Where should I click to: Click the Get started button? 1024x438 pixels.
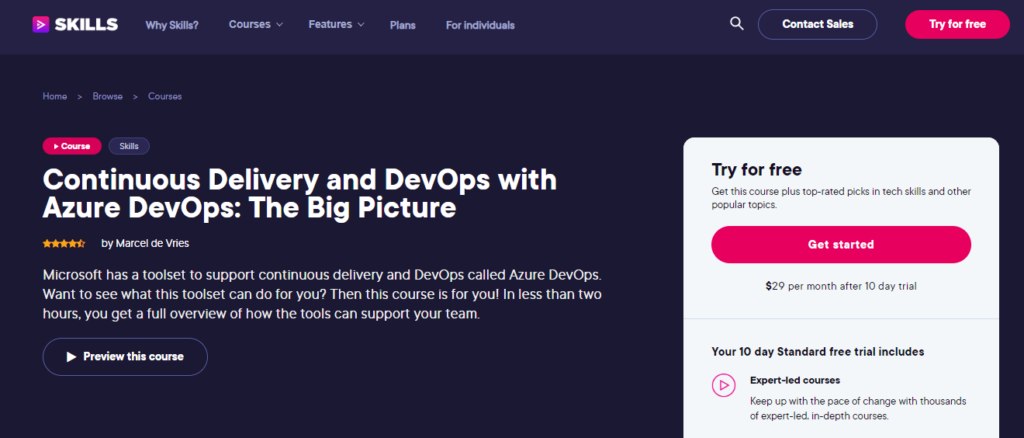[841, 245]
